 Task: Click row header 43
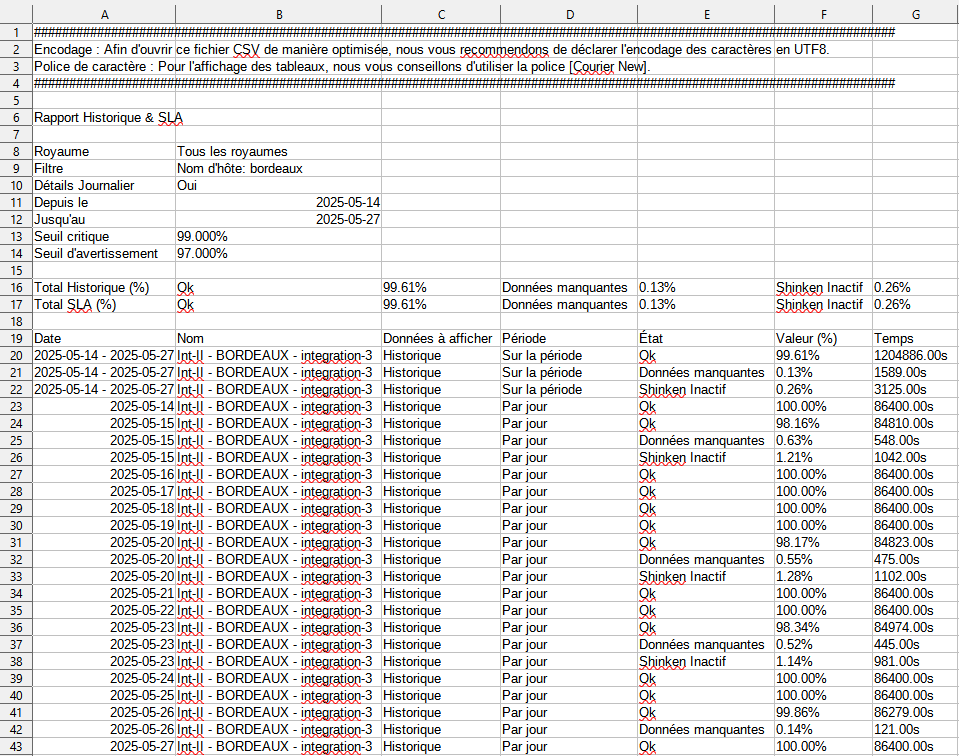tap(16, 746)
